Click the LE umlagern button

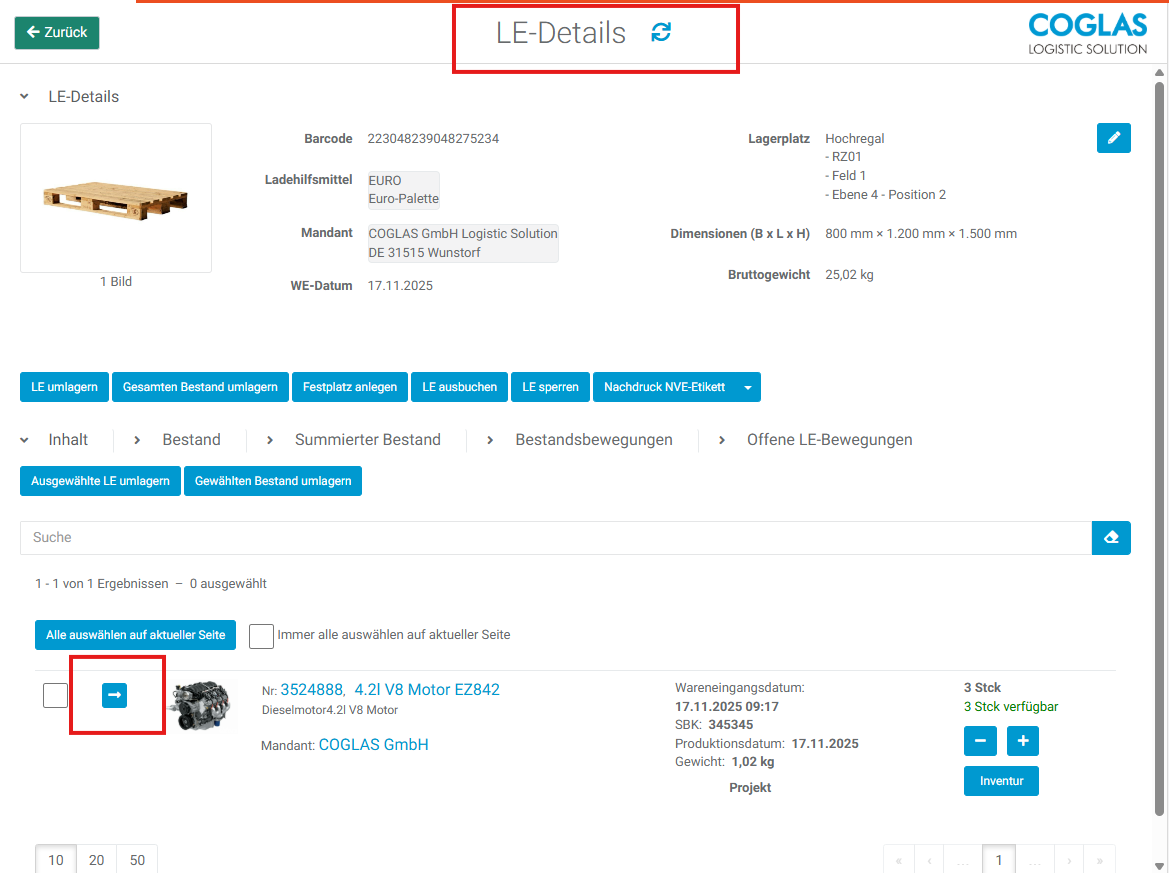click(x=64, y=387)
